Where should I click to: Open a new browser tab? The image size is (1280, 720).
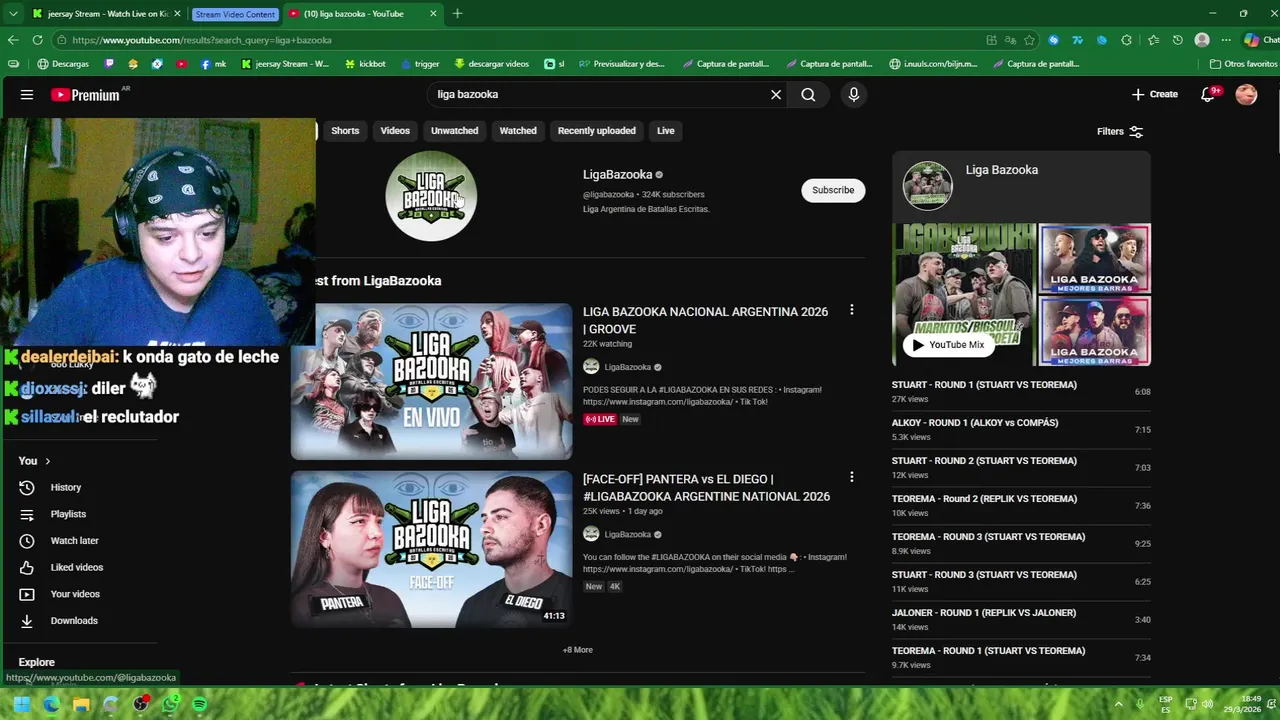coord(457,13)
